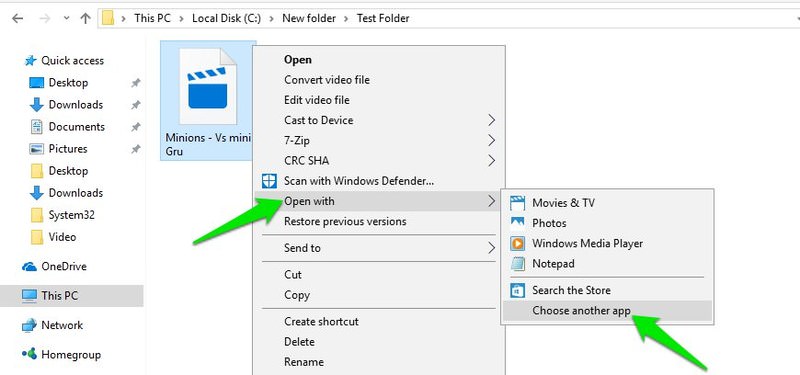Screen dimensions: 800x375
Task: Expand arrow next to 7-Zip
Action: point(491,140)
